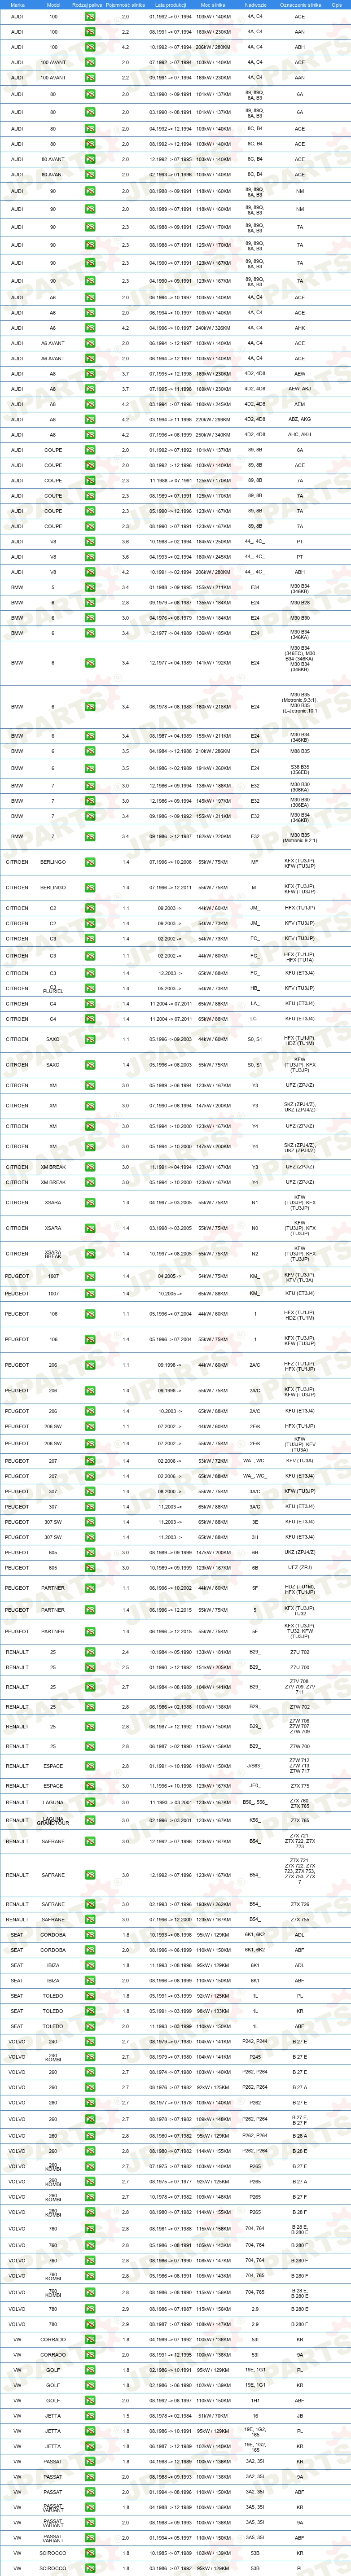
Task: Click fuel icon in BMW 6 M88 B35 row
Action: coord(90,751)
